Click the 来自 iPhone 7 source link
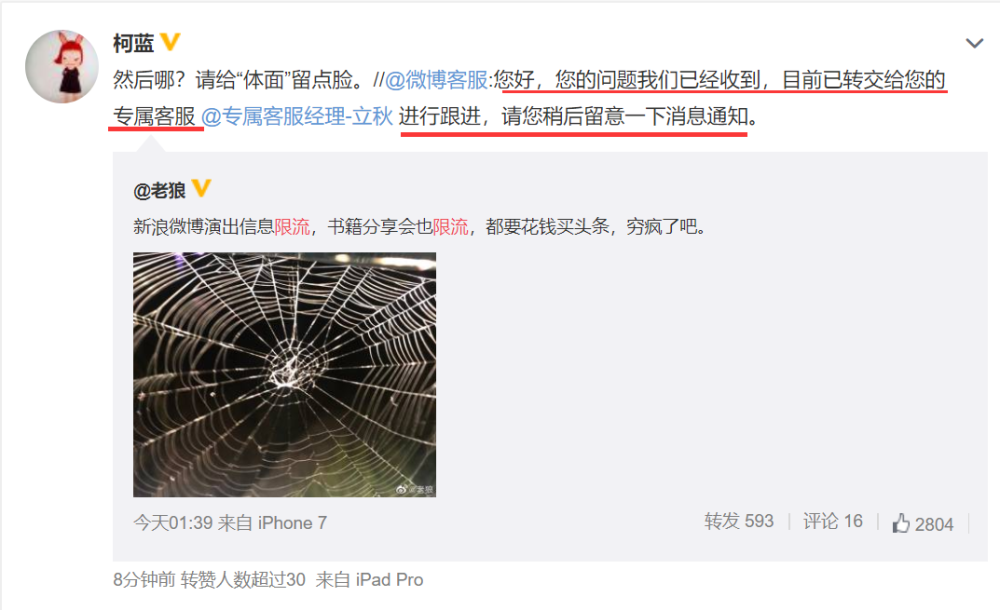Viewport: 1000px width, 610px height. pyautogui.click(x=272, y=523)
